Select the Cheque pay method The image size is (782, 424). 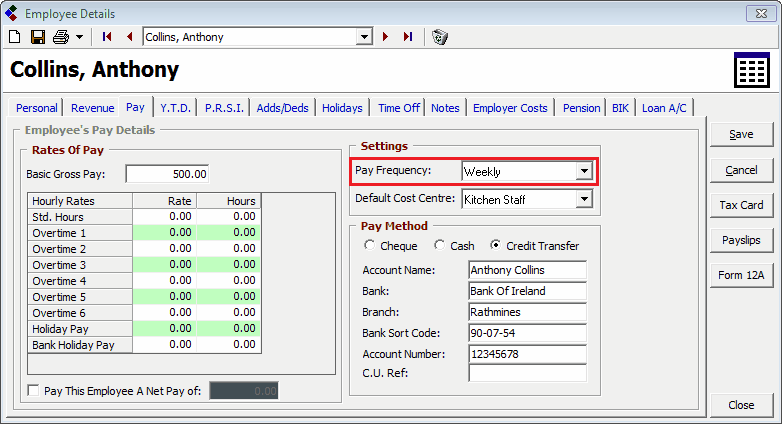coord(370,246)
